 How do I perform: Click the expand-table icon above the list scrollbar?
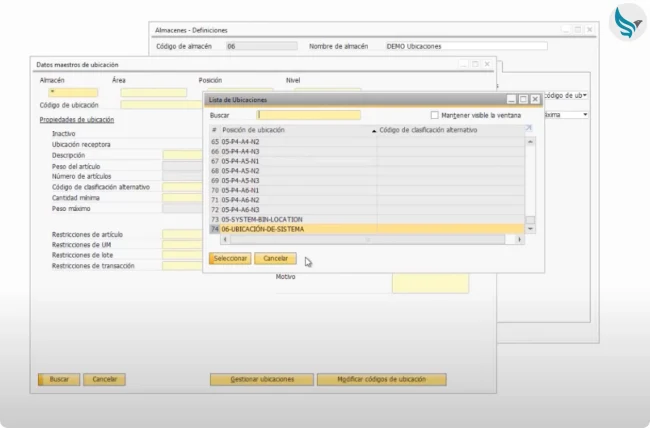pyautogui.click(x=529, y=128)
